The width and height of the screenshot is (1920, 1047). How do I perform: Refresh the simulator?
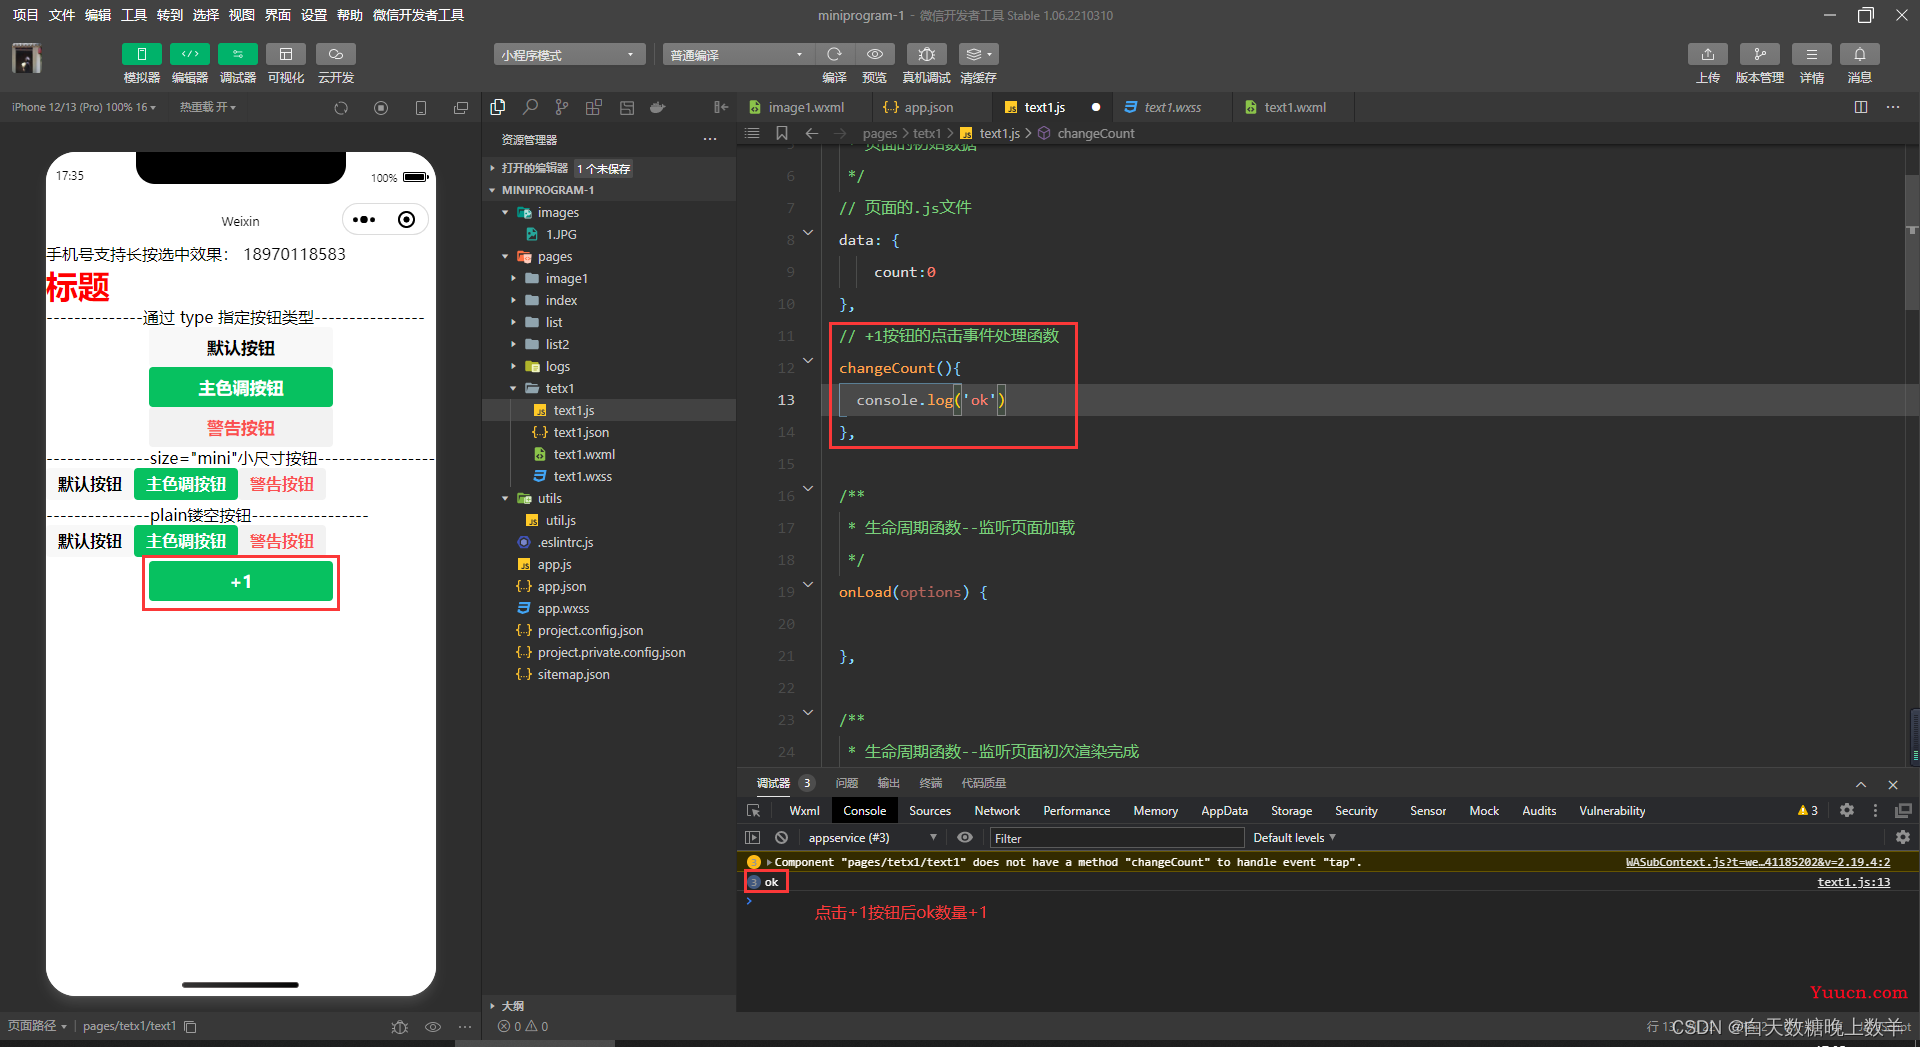pos(341,108)
